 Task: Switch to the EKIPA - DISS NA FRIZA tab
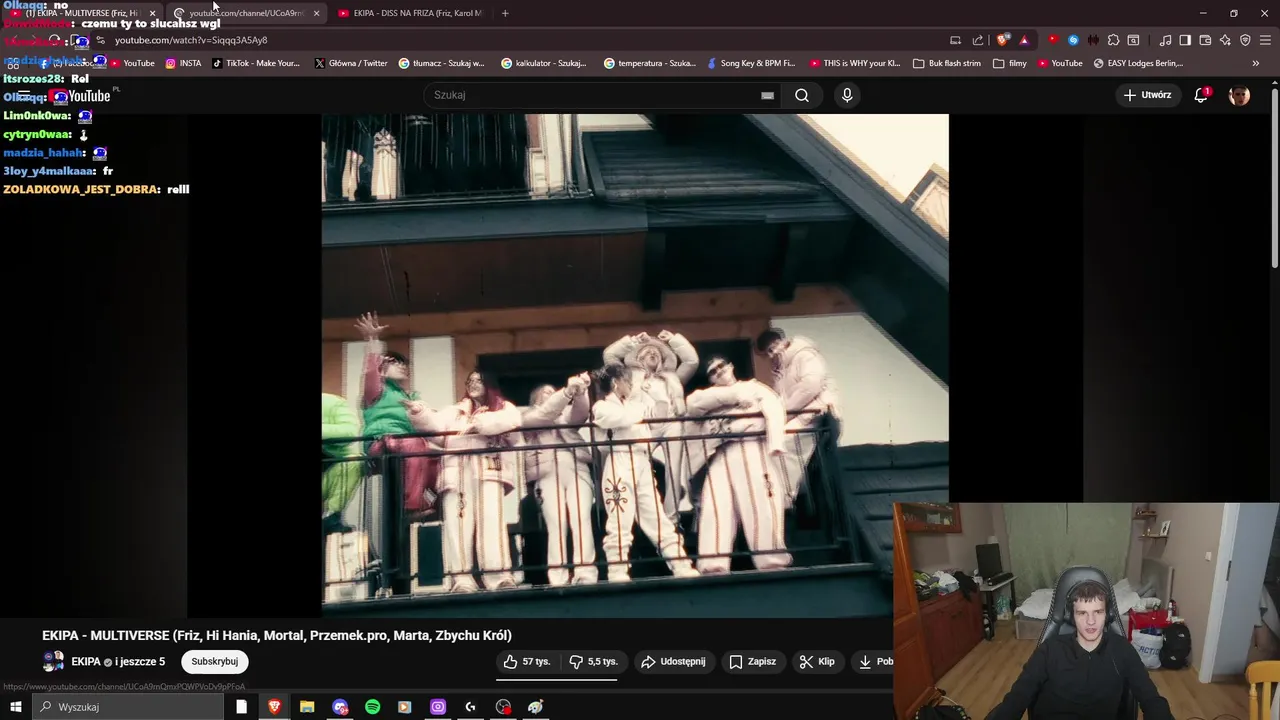click(x=410, y=13)
